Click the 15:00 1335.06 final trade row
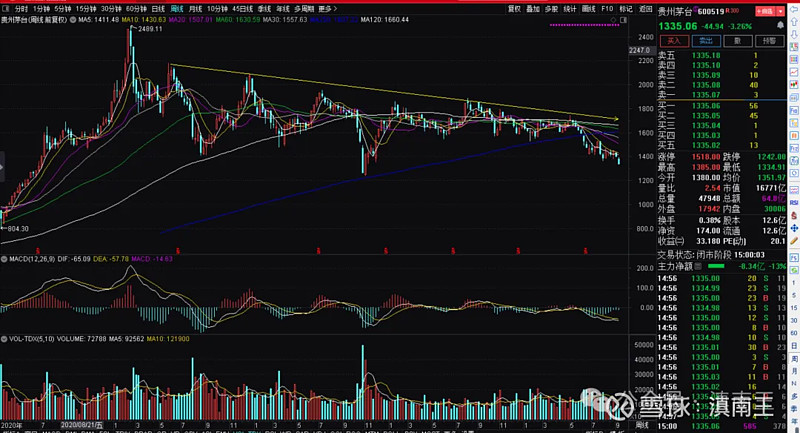The height and width of the screenshot is (433, 800). (722, 426)
